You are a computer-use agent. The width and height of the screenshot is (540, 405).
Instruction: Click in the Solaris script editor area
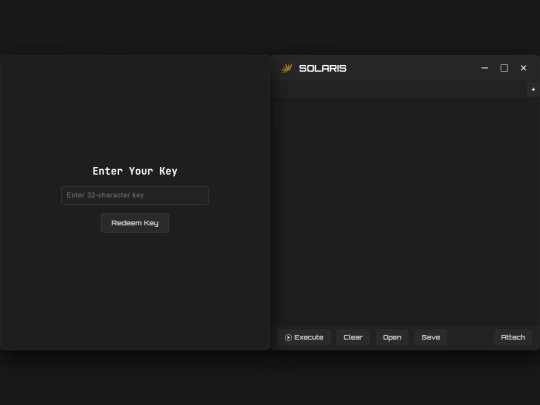coord(405,211)
